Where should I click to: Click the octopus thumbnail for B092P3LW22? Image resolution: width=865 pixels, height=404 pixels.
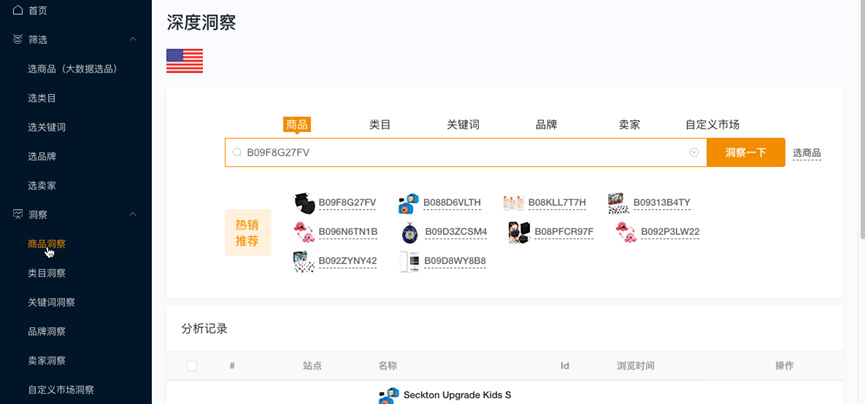tap(627, 232)
